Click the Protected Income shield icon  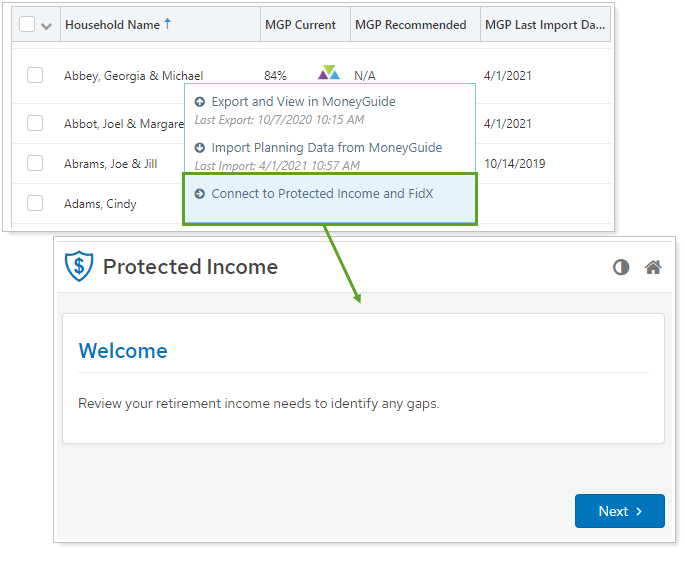coord(78,267)
